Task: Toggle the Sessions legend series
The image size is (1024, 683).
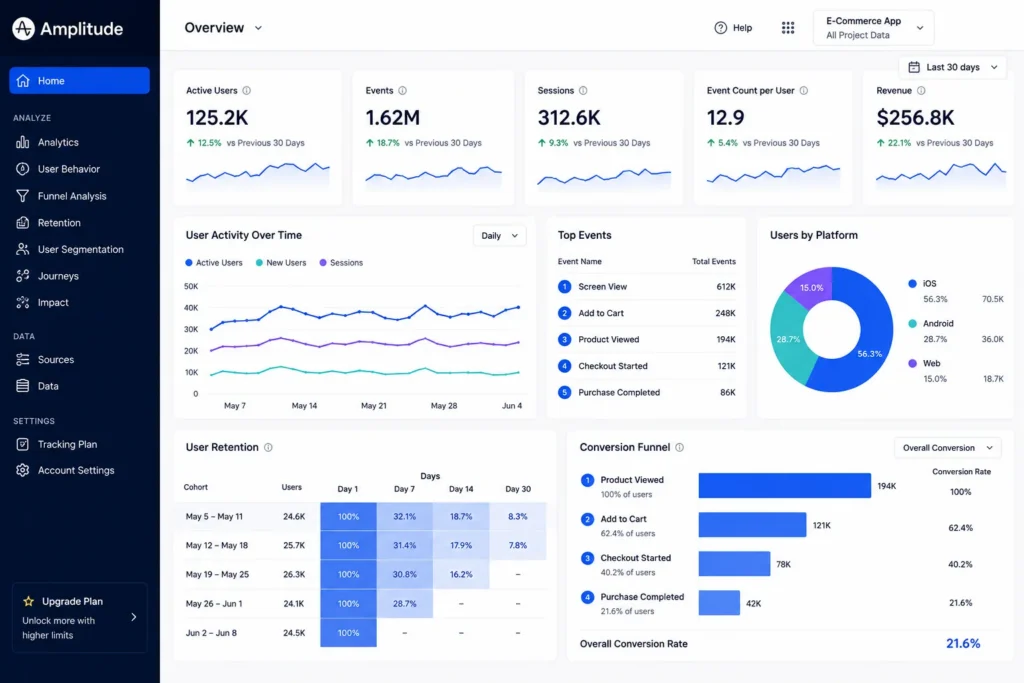Action: click(x=341, y=262)
